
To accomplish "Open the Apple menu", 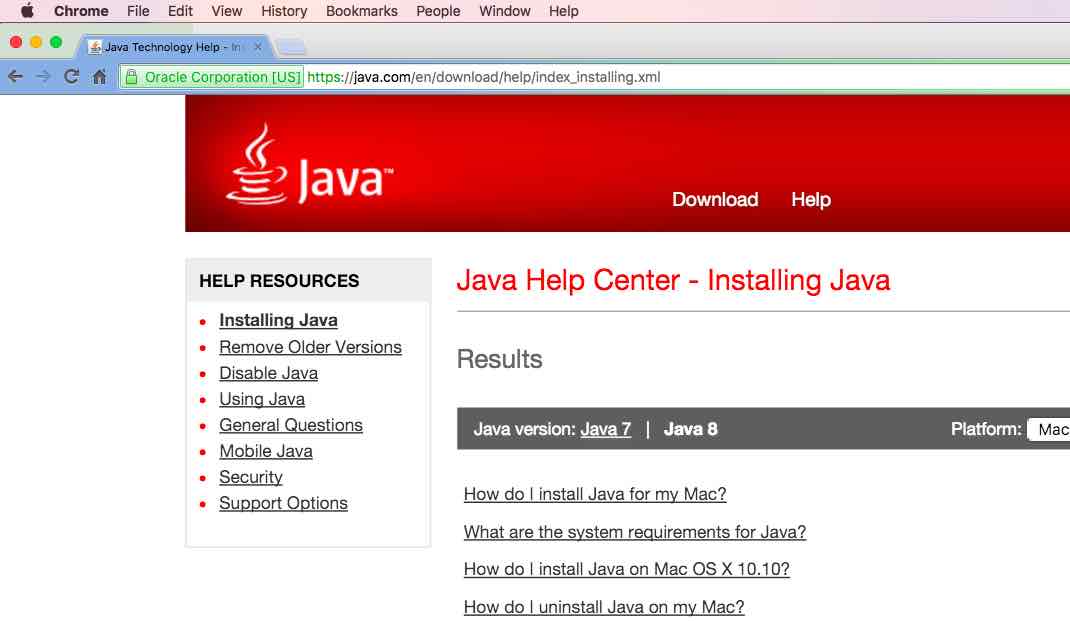I will [27, 11].
